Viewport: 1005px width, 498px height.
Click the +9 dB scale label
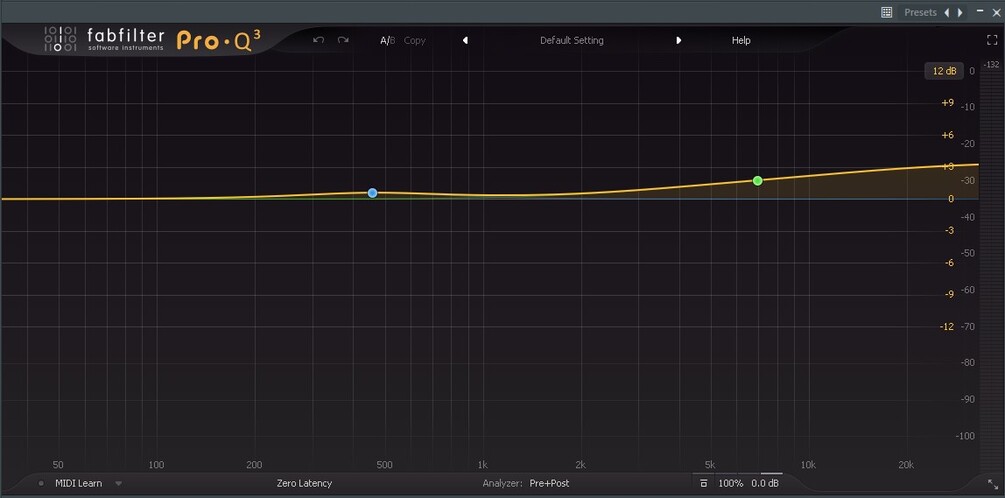click(x=947, y=103)
